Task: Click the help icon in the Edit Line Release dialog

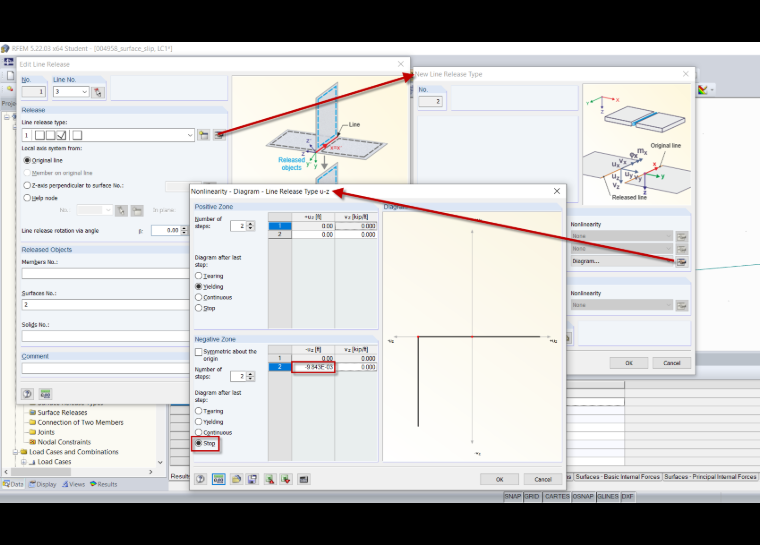Action: tap(28, 394)
